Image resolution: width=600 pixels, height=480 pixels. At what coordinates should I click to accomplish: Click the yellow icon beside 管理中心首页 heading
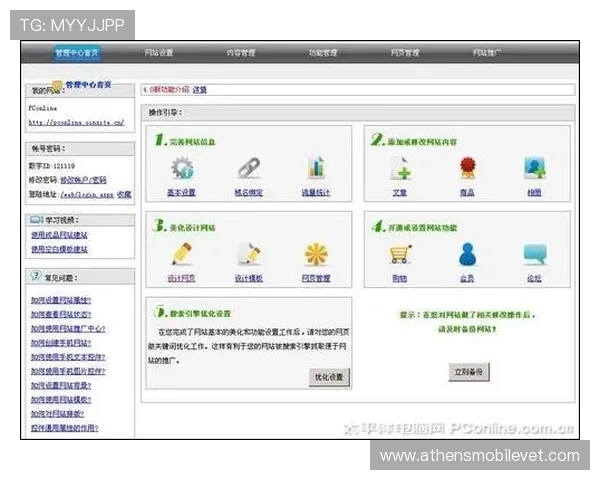click(57, 86)
